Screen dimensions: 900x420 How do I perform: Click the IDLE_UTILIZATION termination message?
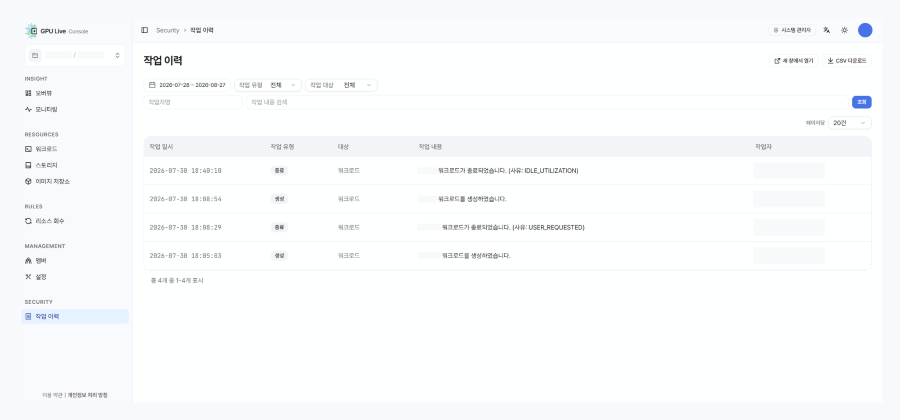click(509, 171)
